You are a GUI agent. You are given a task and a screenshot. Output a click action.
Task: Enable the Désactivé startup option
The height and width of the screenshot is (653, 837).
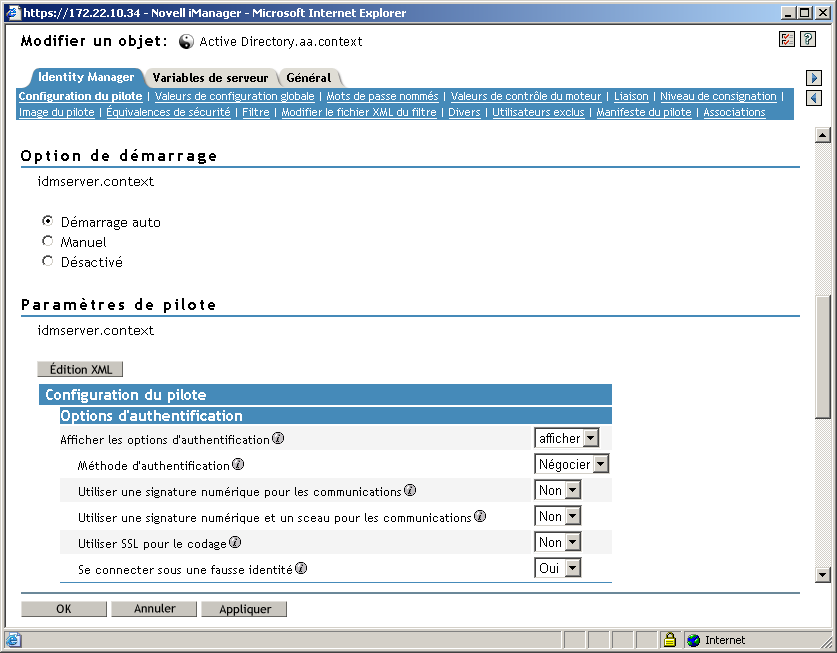[47, 261]
